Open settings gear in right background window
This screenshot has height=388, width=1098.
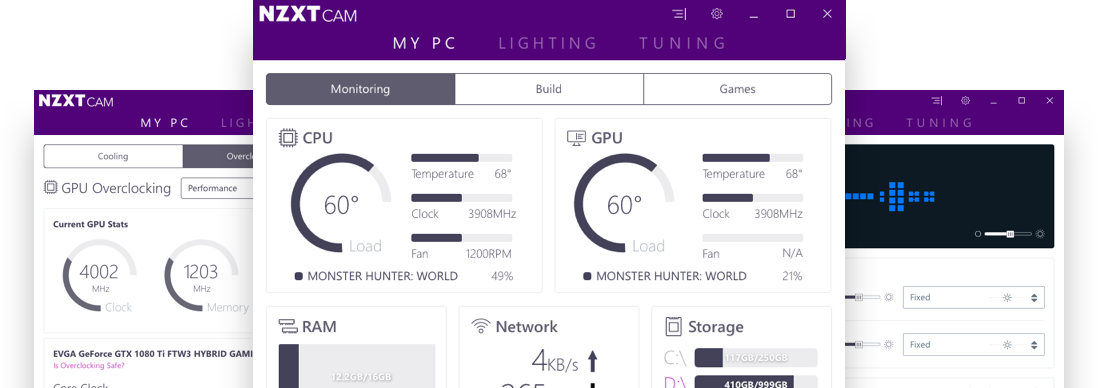point(966,101)
